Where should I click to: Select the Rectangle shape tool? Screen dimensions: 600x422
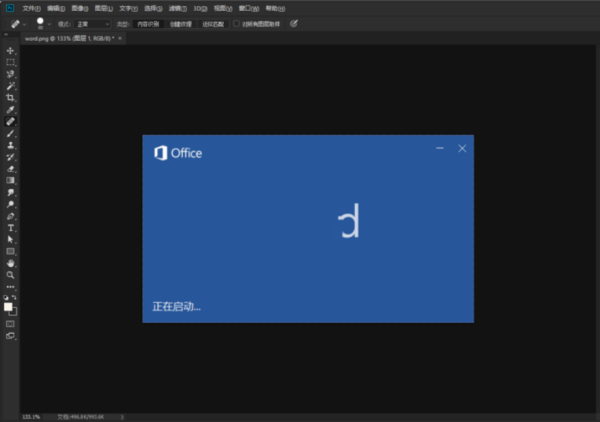pyautogui.click(x=10, y=251)
